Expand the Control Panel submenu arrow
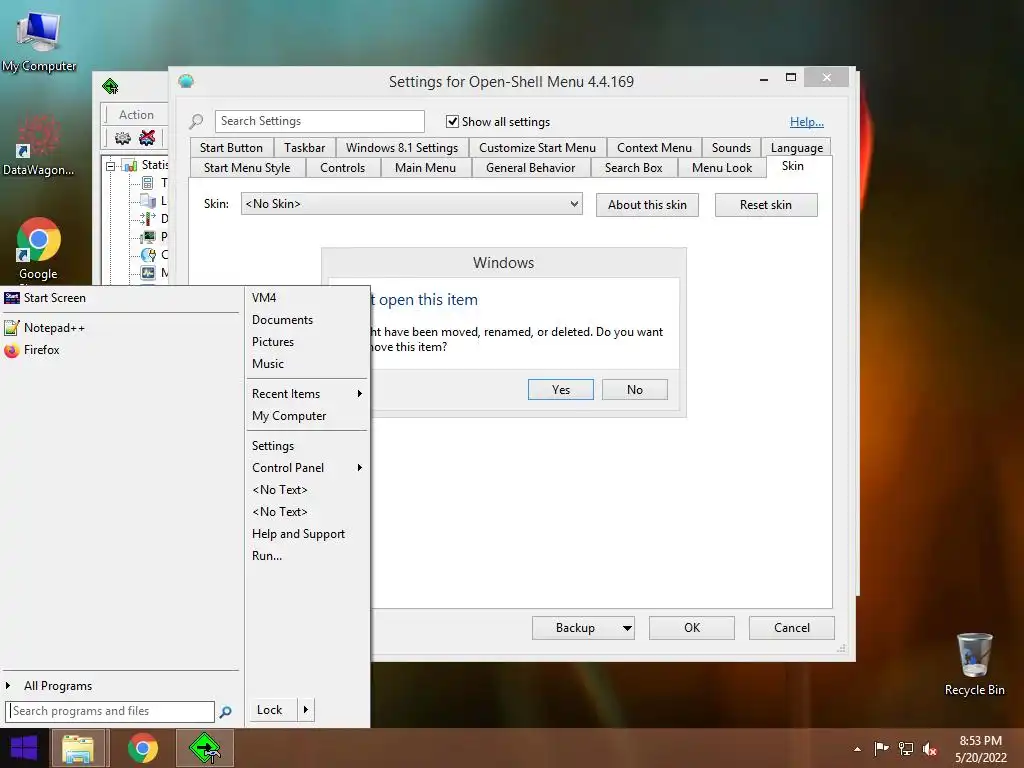This screenshot has width=1024, height=768. point(359,468)
